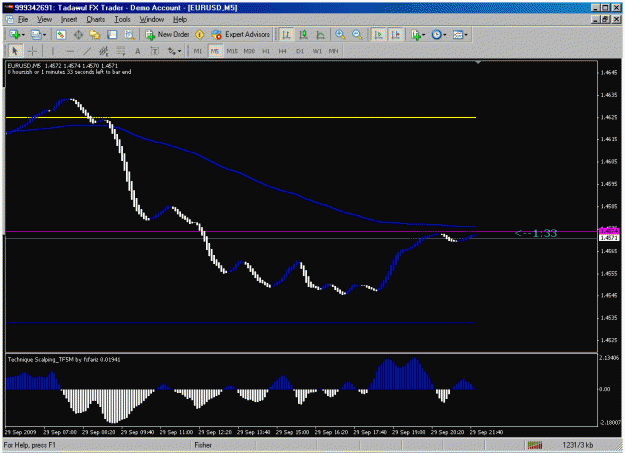Switch to H4 timeframe
This screenshot has width=625, height=453.
(x=283, y=51)
